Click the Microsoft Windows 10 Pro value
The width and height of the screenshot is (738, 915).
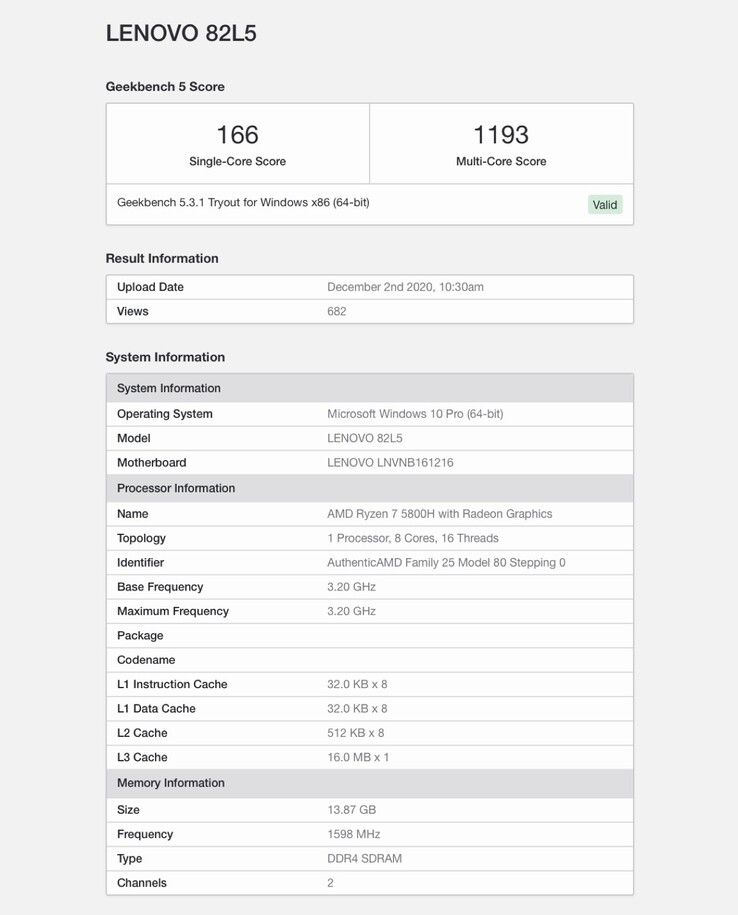coord(415,414)
